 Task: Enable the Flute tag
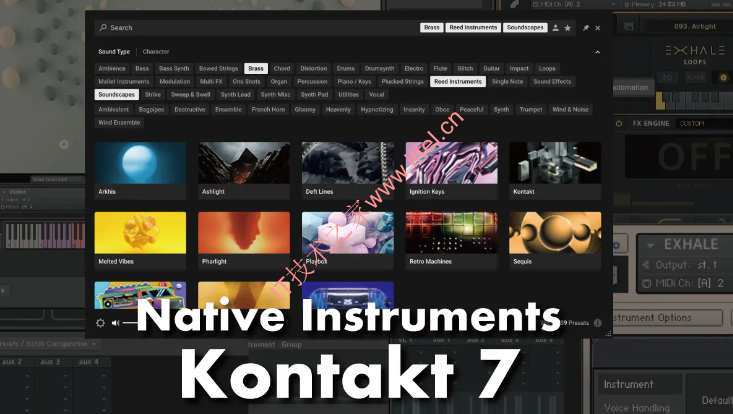coord(440,68)
